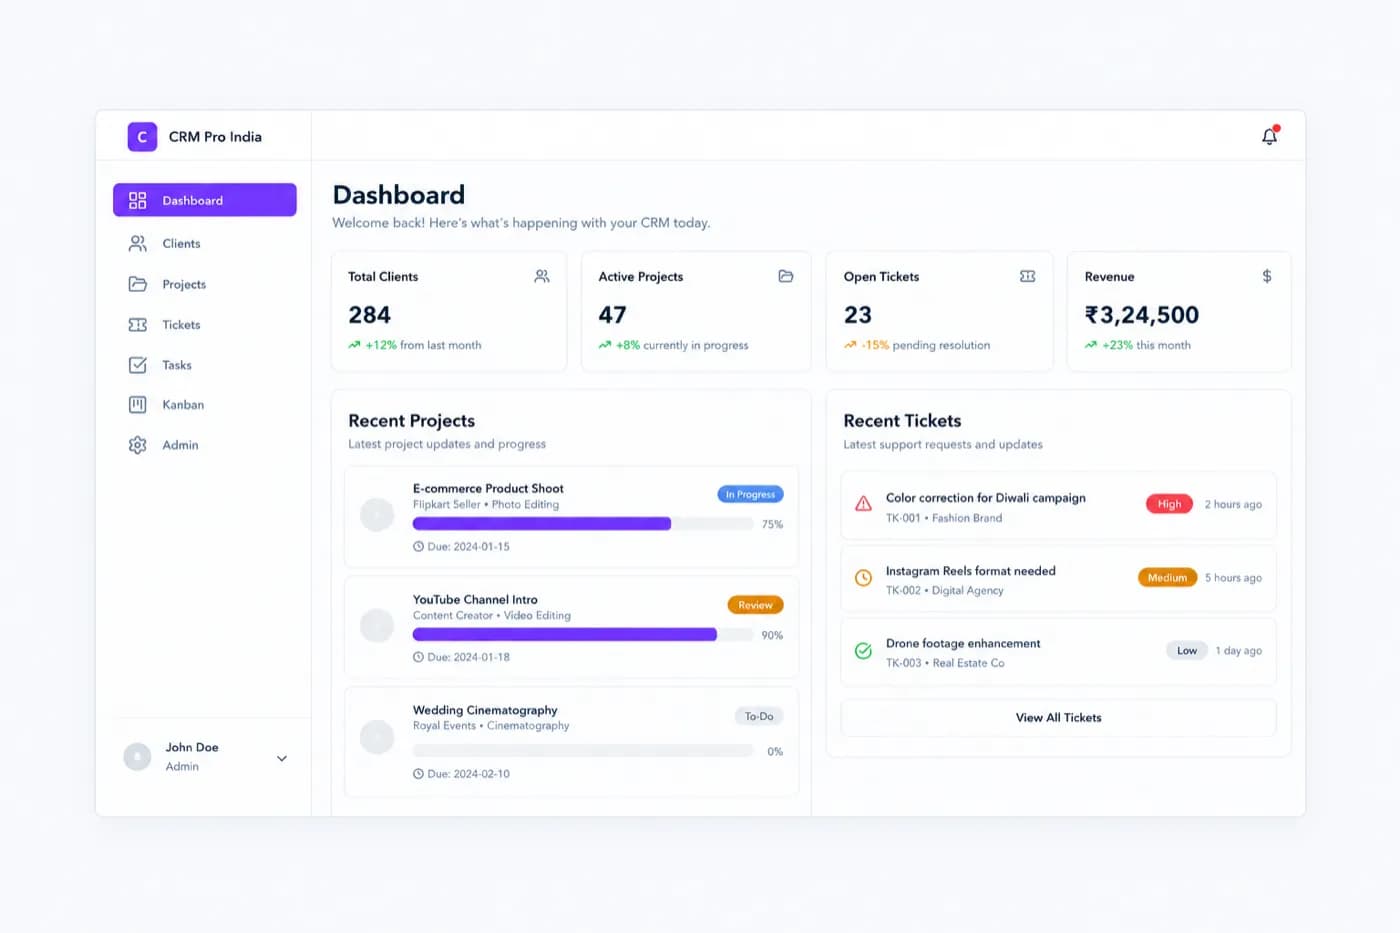Click the Low priority badge
This screenshot has height=933, width=1400.
tap(1187, 651)
